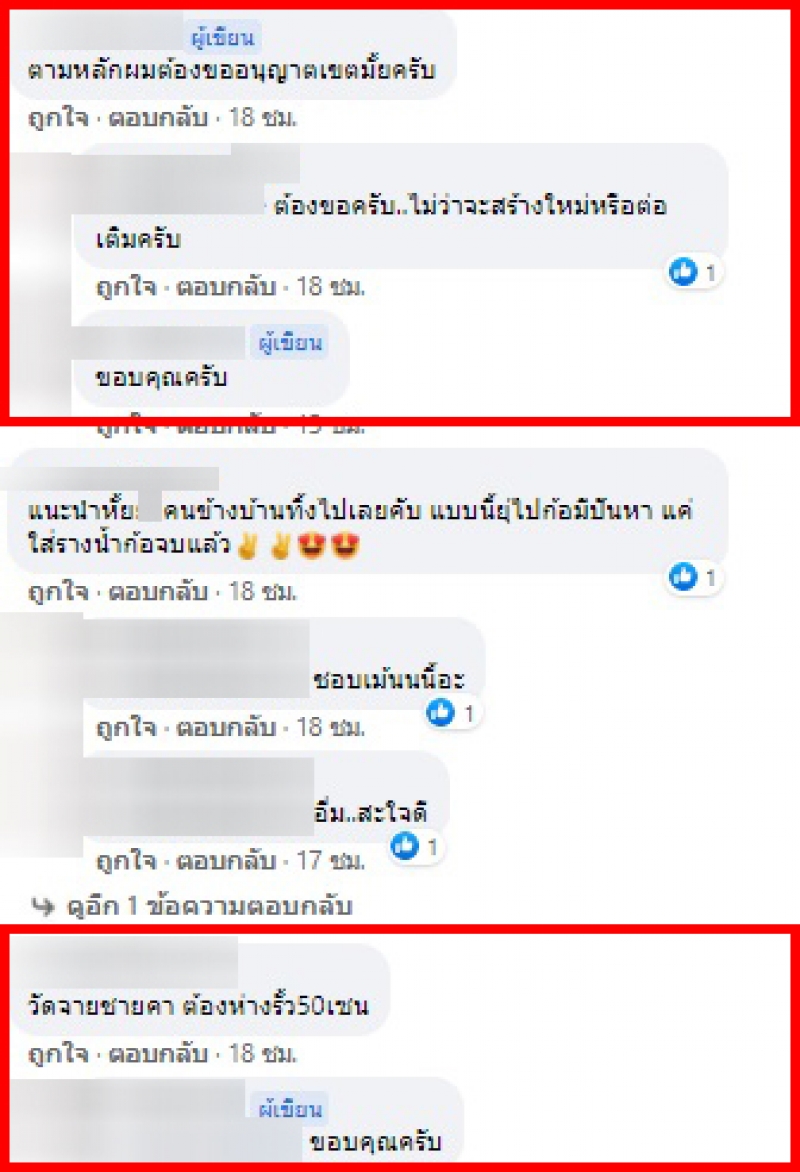Screen dimensions: 800x1172
Task: Reply to the ชอบเม้นนี้อะ comment
Action: click(x=226, y=727)
